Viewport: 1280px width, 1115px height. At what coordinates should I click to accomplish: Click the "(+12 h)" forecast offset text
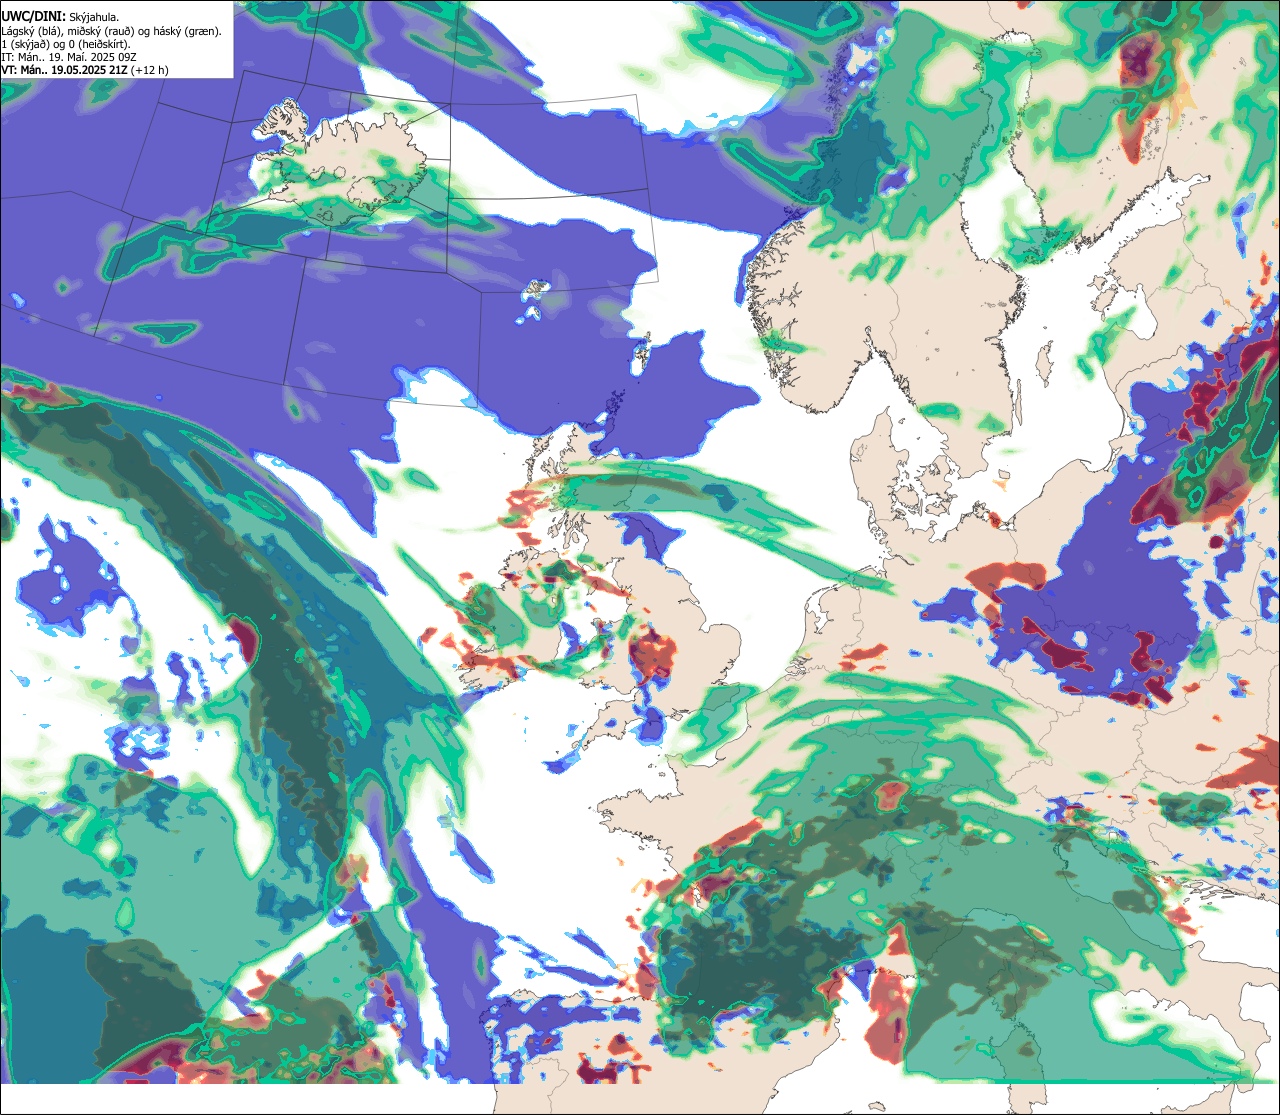tap(149, 71)
